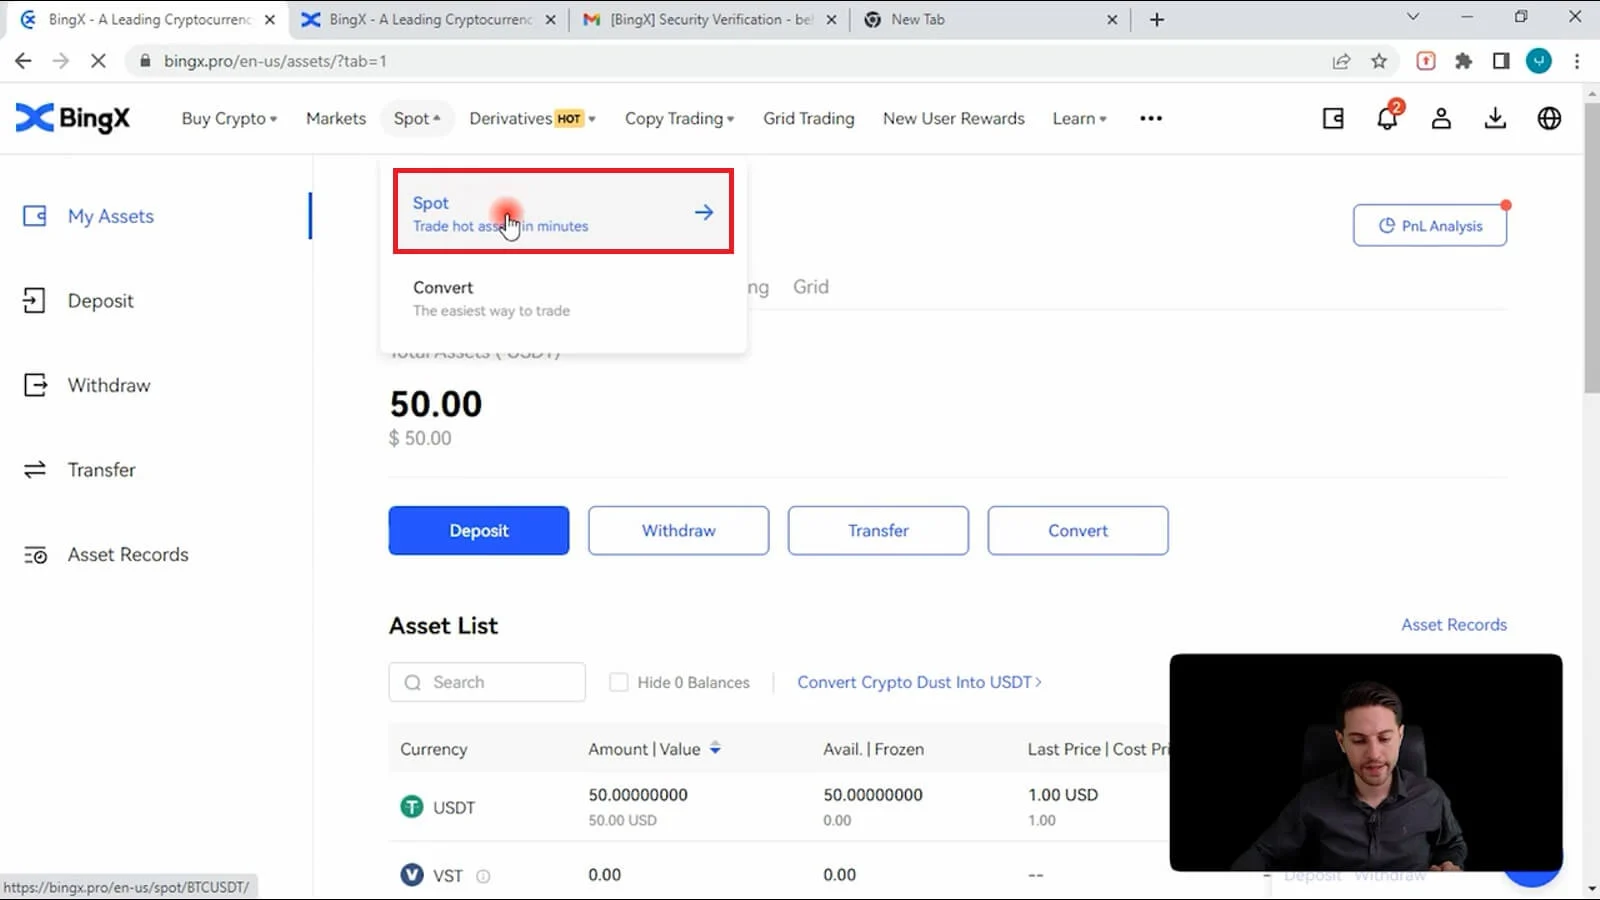The height and width of the screenshot is (900, 1600).
Task: Open the Spot menu in navbar
Action: pos(417,118)
